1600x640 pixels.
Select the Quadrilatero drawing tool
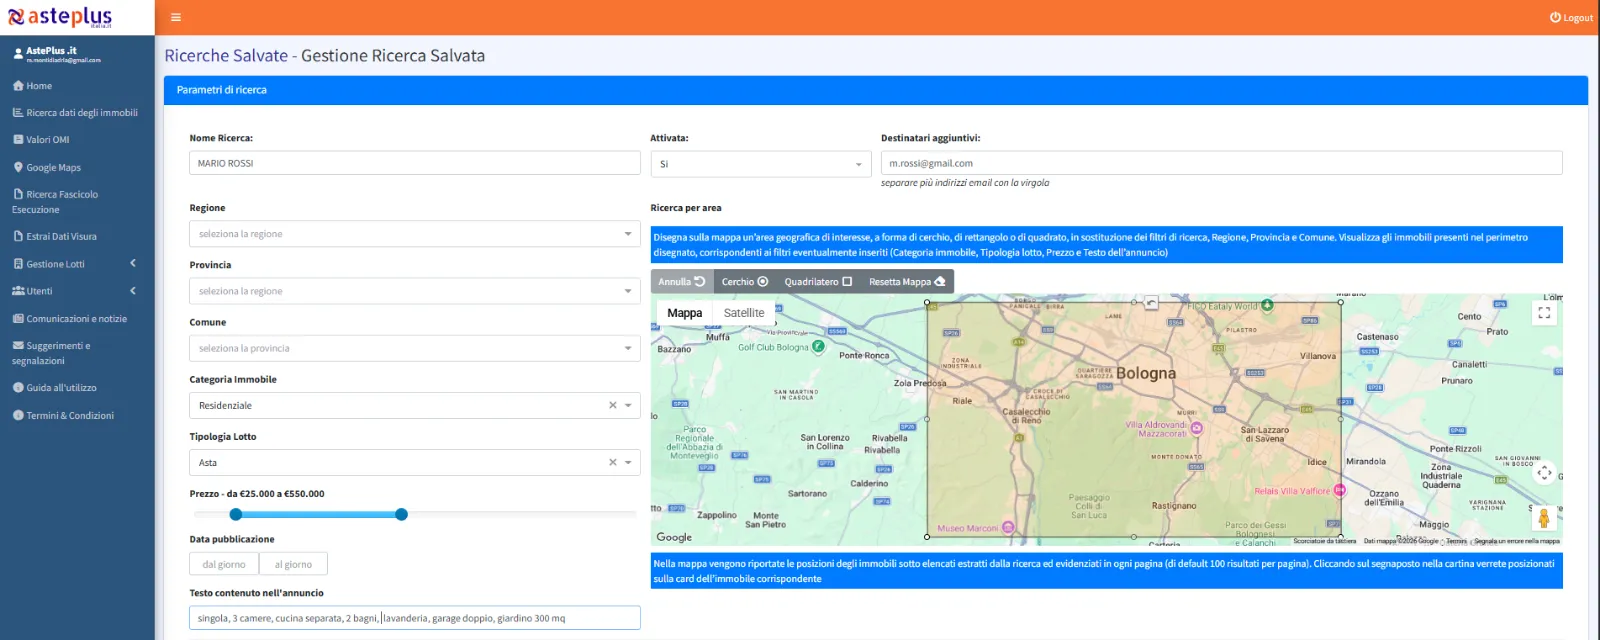[818, 282]
